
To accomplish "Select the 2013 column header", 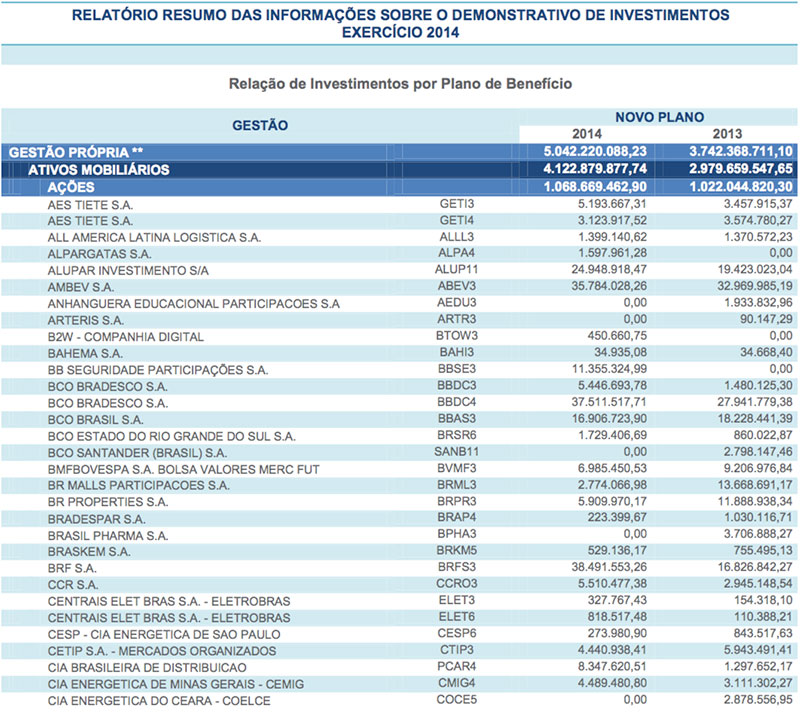I will pyautogui.click(x=728, y=134).
